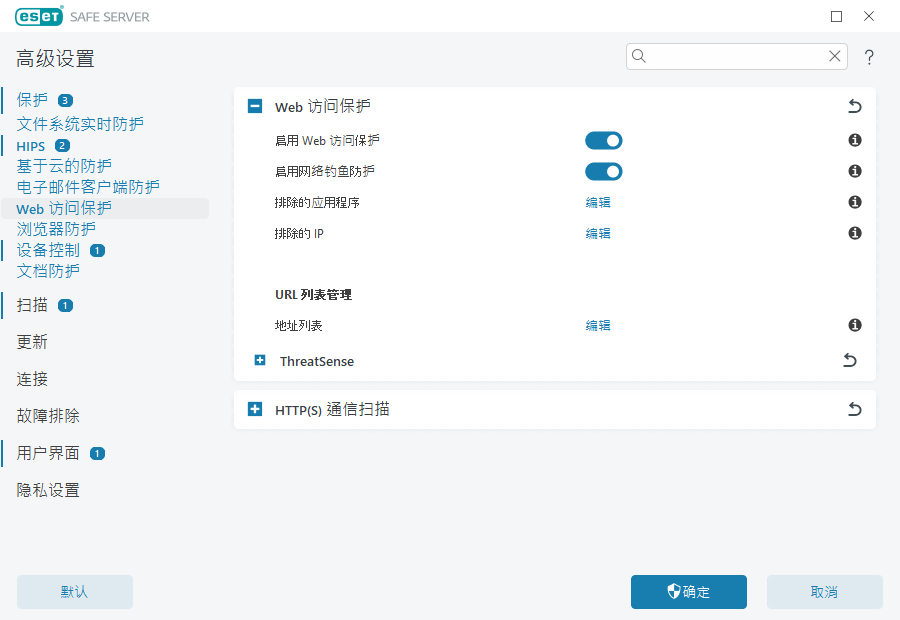
Task: Click the revert arrow next to ThreatSense
Action: [x=849, y=360]
